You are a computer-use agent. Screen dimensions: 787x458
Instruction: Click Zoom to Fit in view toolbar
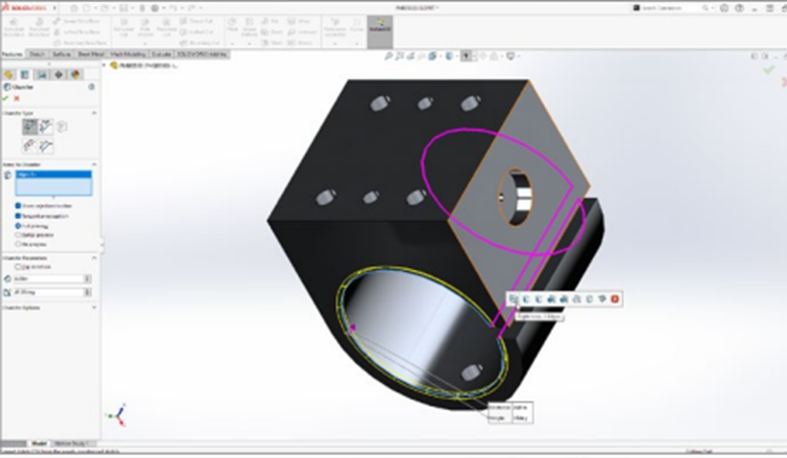pyautogui.click(x=388, y=56)
